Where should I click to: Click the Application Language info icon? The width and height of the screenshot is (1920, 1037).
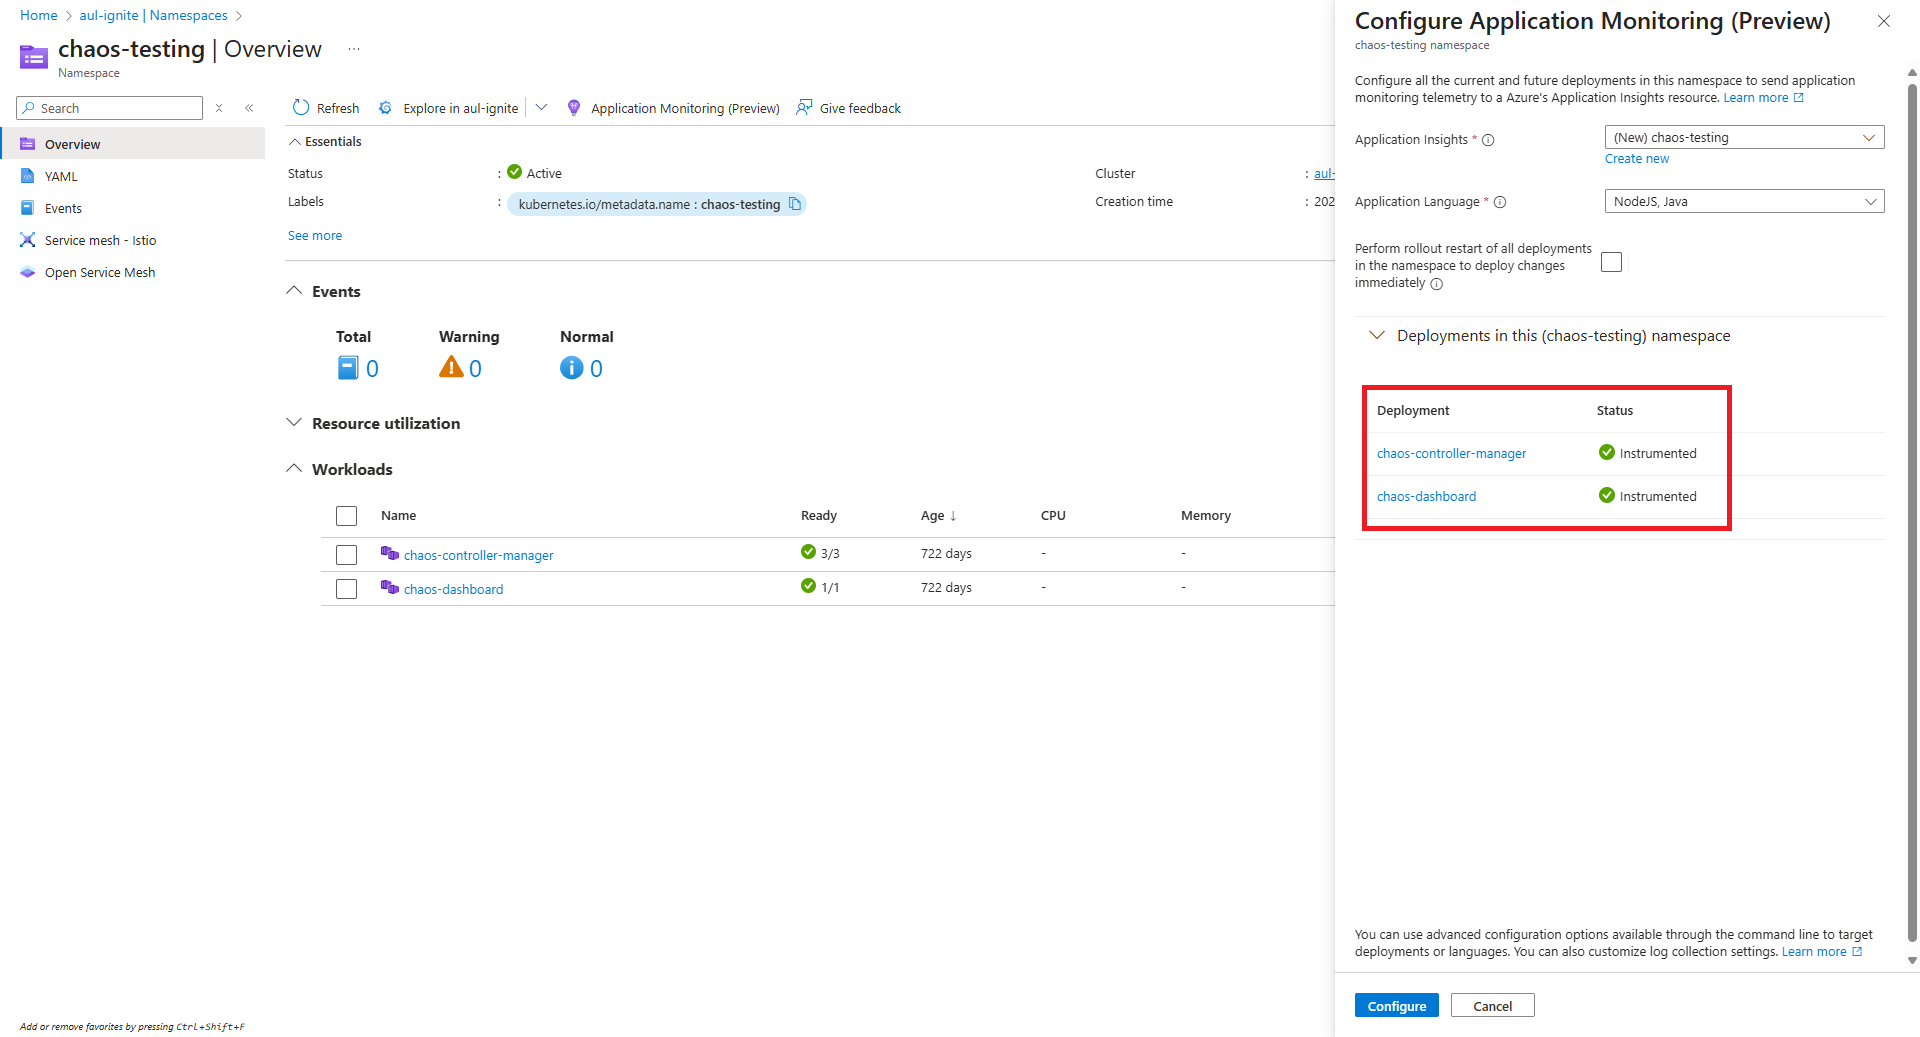(x=1500, y=202)
